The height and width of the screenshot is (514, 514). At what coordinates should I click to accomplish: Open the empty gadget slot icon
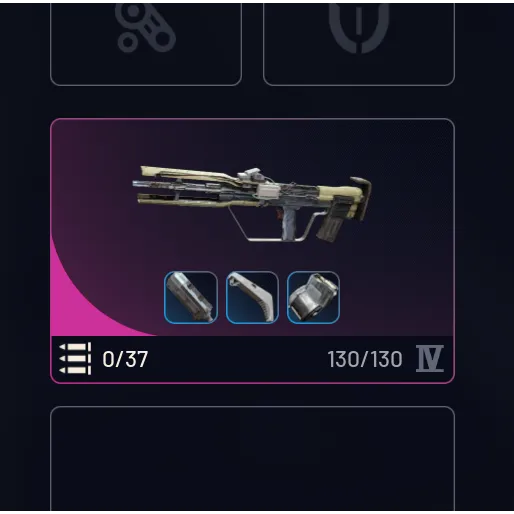coord(145,27)
